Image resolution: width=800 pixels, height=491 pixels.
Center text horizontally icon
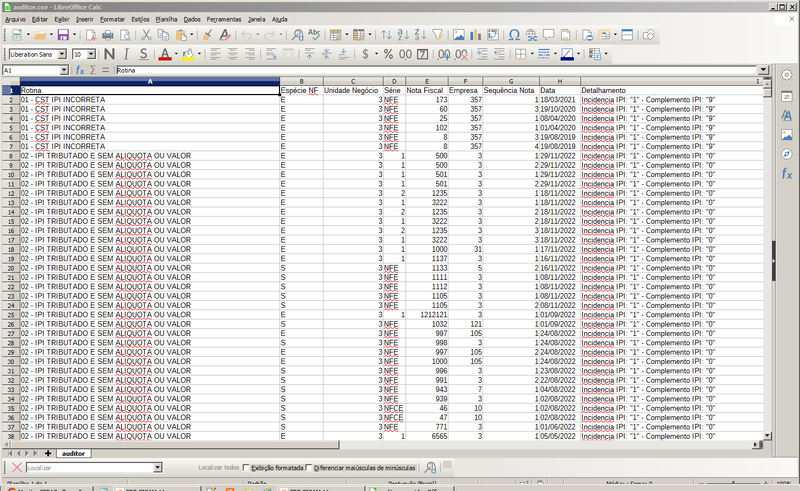coord(233,54)
